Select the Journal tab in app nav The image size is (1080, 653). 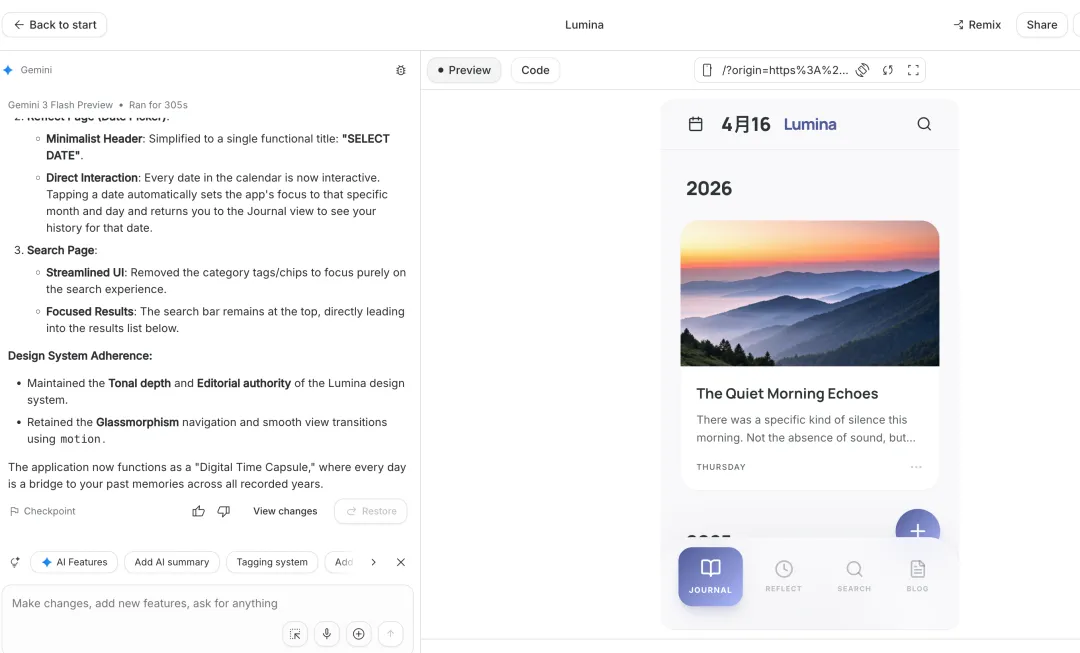(710, 577)
